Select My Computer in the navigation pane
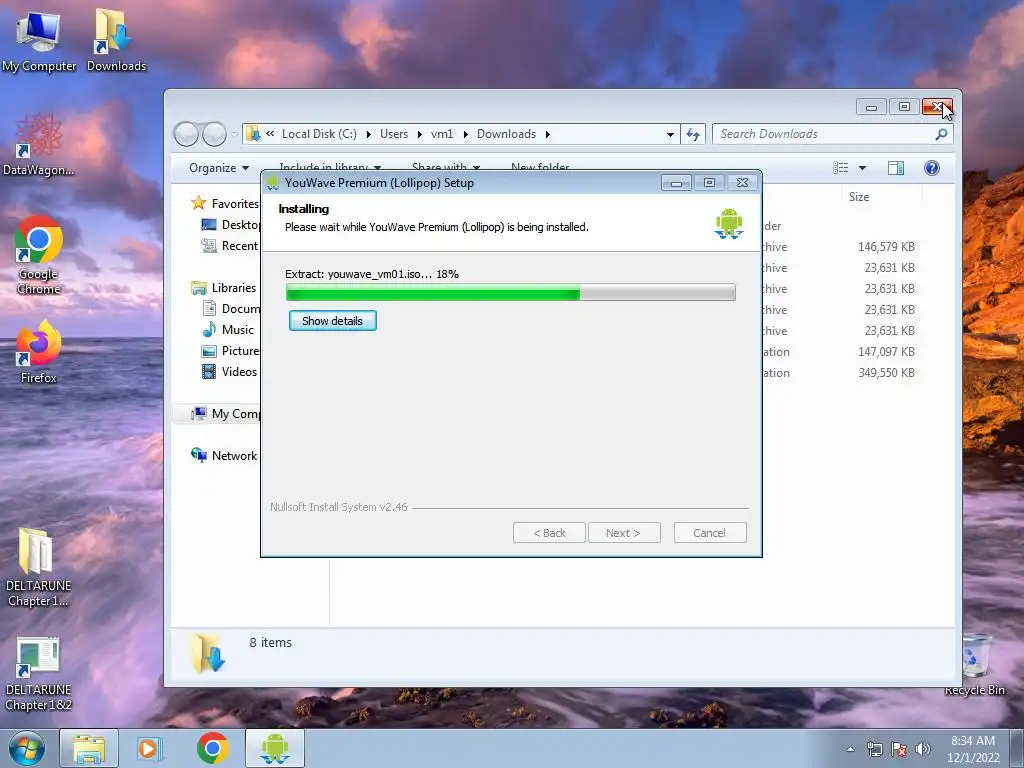The image size is (1024, 768). [x=225, y=414]
